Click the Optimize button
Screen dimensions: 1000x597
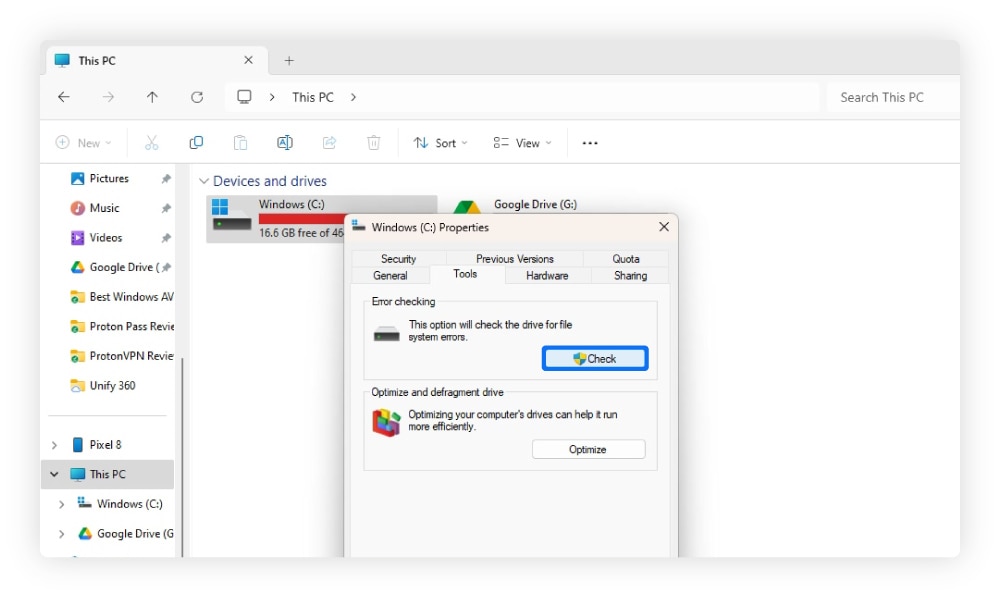point(588,449)
